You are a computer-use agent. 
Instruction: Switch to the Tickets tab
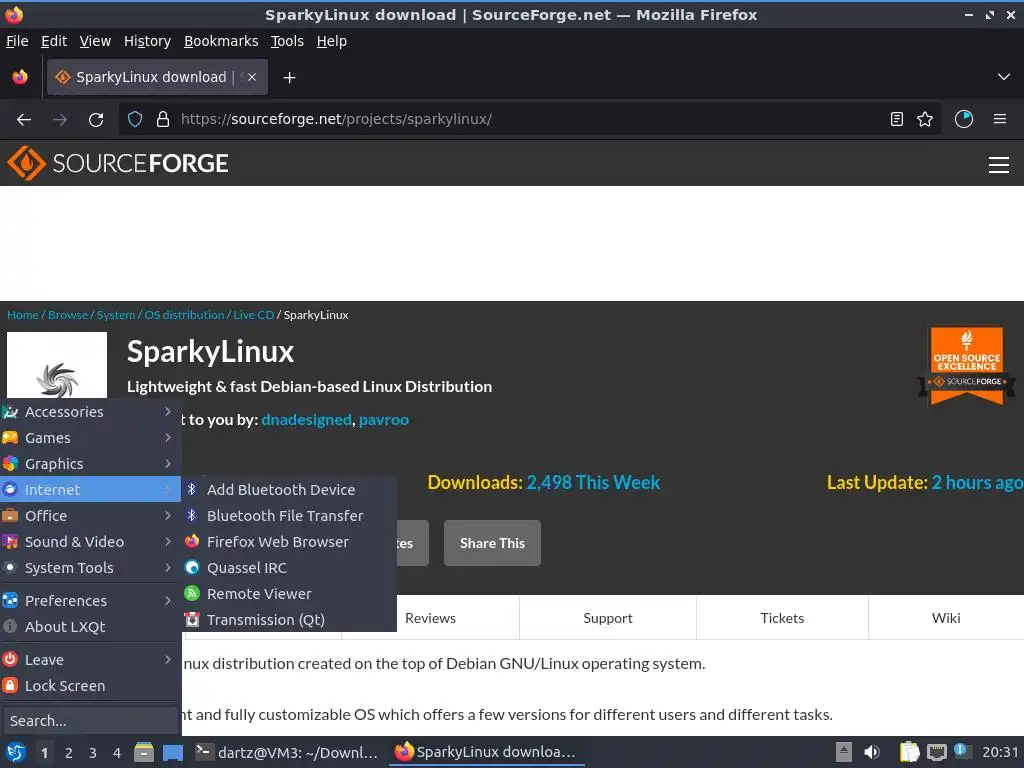pyautogui.click(x=782, y=618)
